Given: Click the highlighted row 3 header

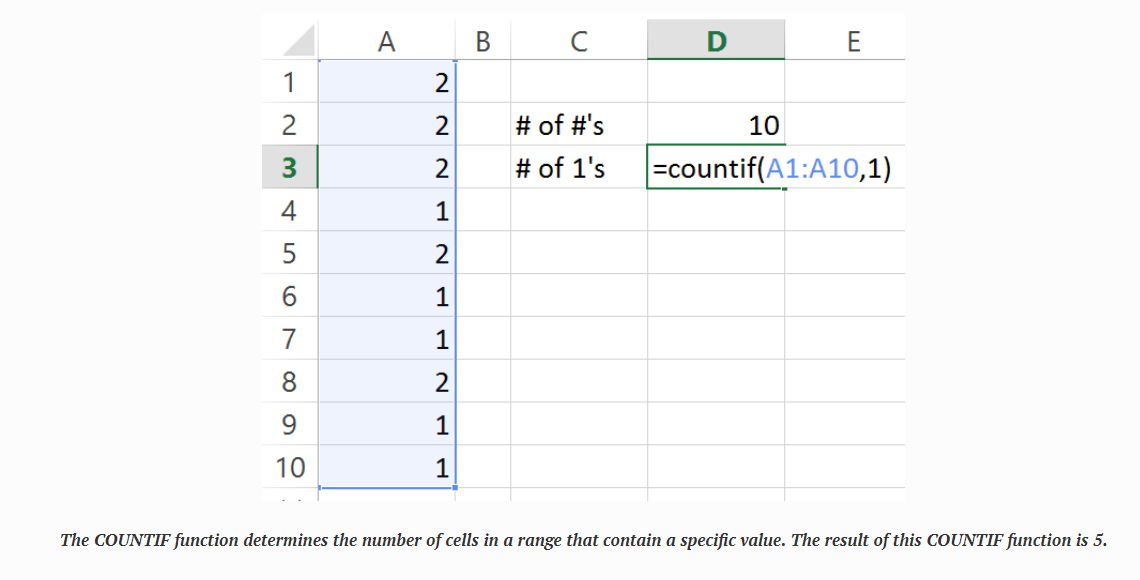Looking at the screenshot, I should point(289,168).
